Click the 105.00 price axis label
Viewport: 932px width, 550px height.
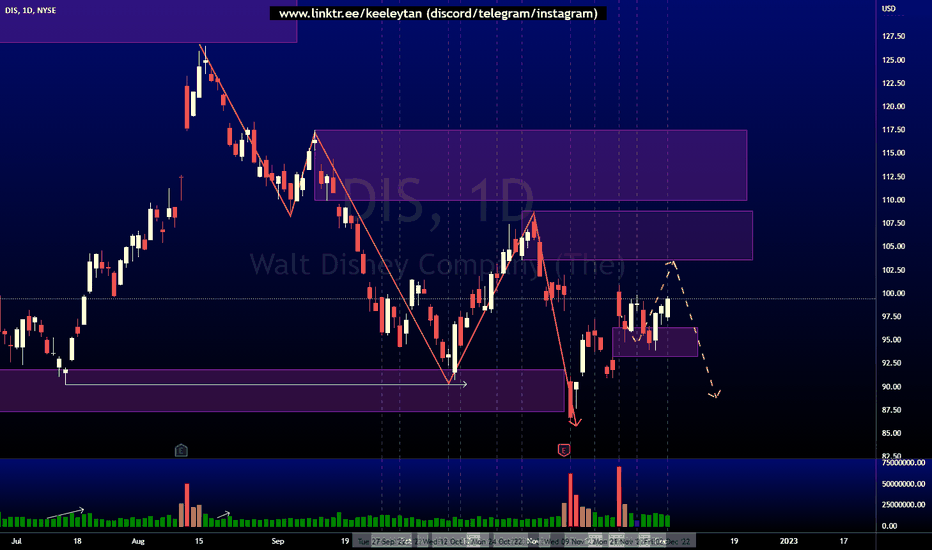point(893,246)
